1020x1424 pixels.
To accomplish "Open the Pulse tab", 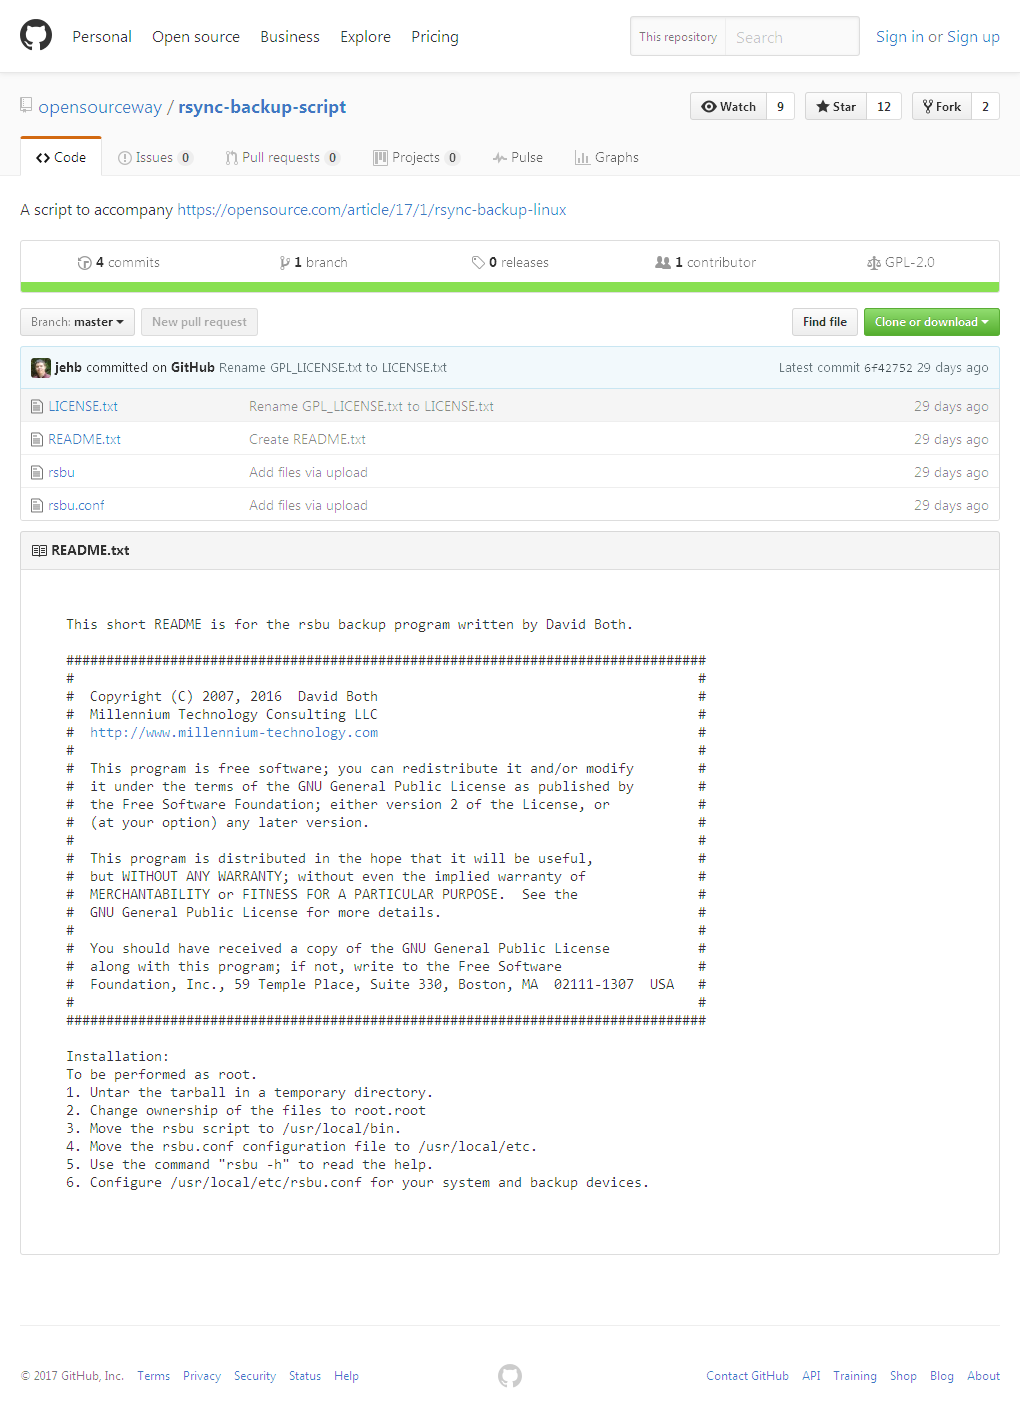I will [x=518, y=157].
